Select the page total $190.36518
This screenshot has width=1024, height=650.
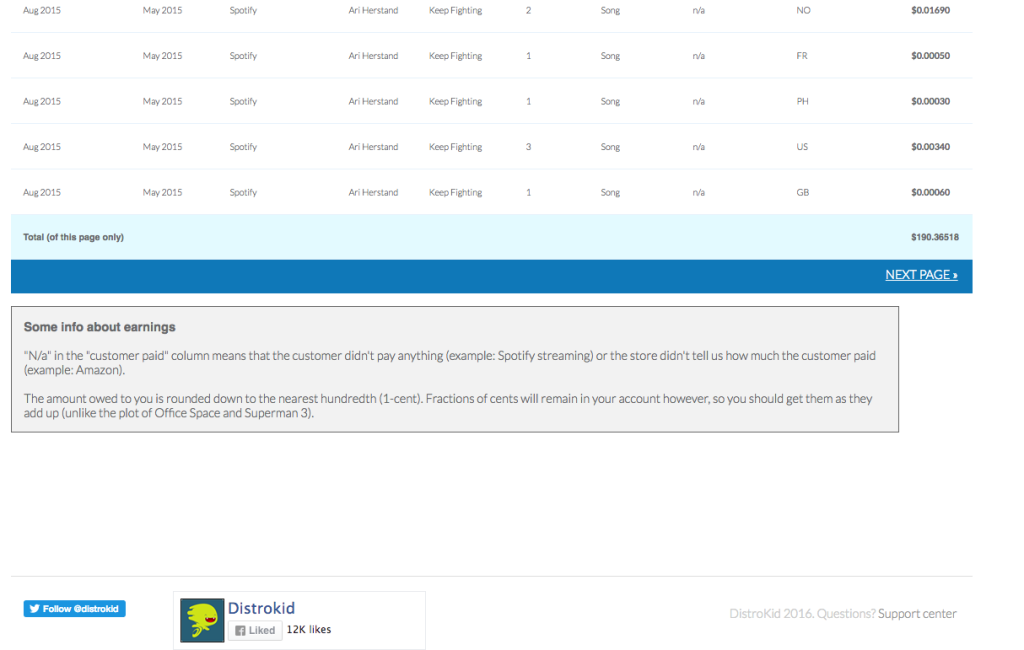[935, 237]
